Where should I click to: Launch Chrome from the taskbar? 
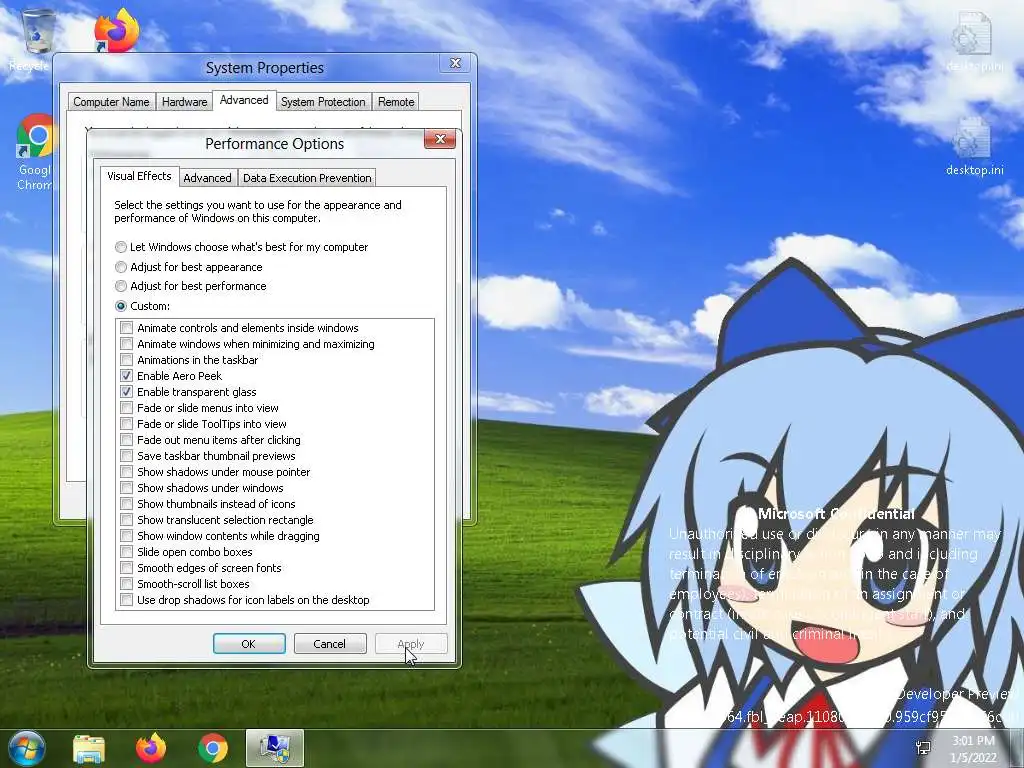[x=213, y=748]
